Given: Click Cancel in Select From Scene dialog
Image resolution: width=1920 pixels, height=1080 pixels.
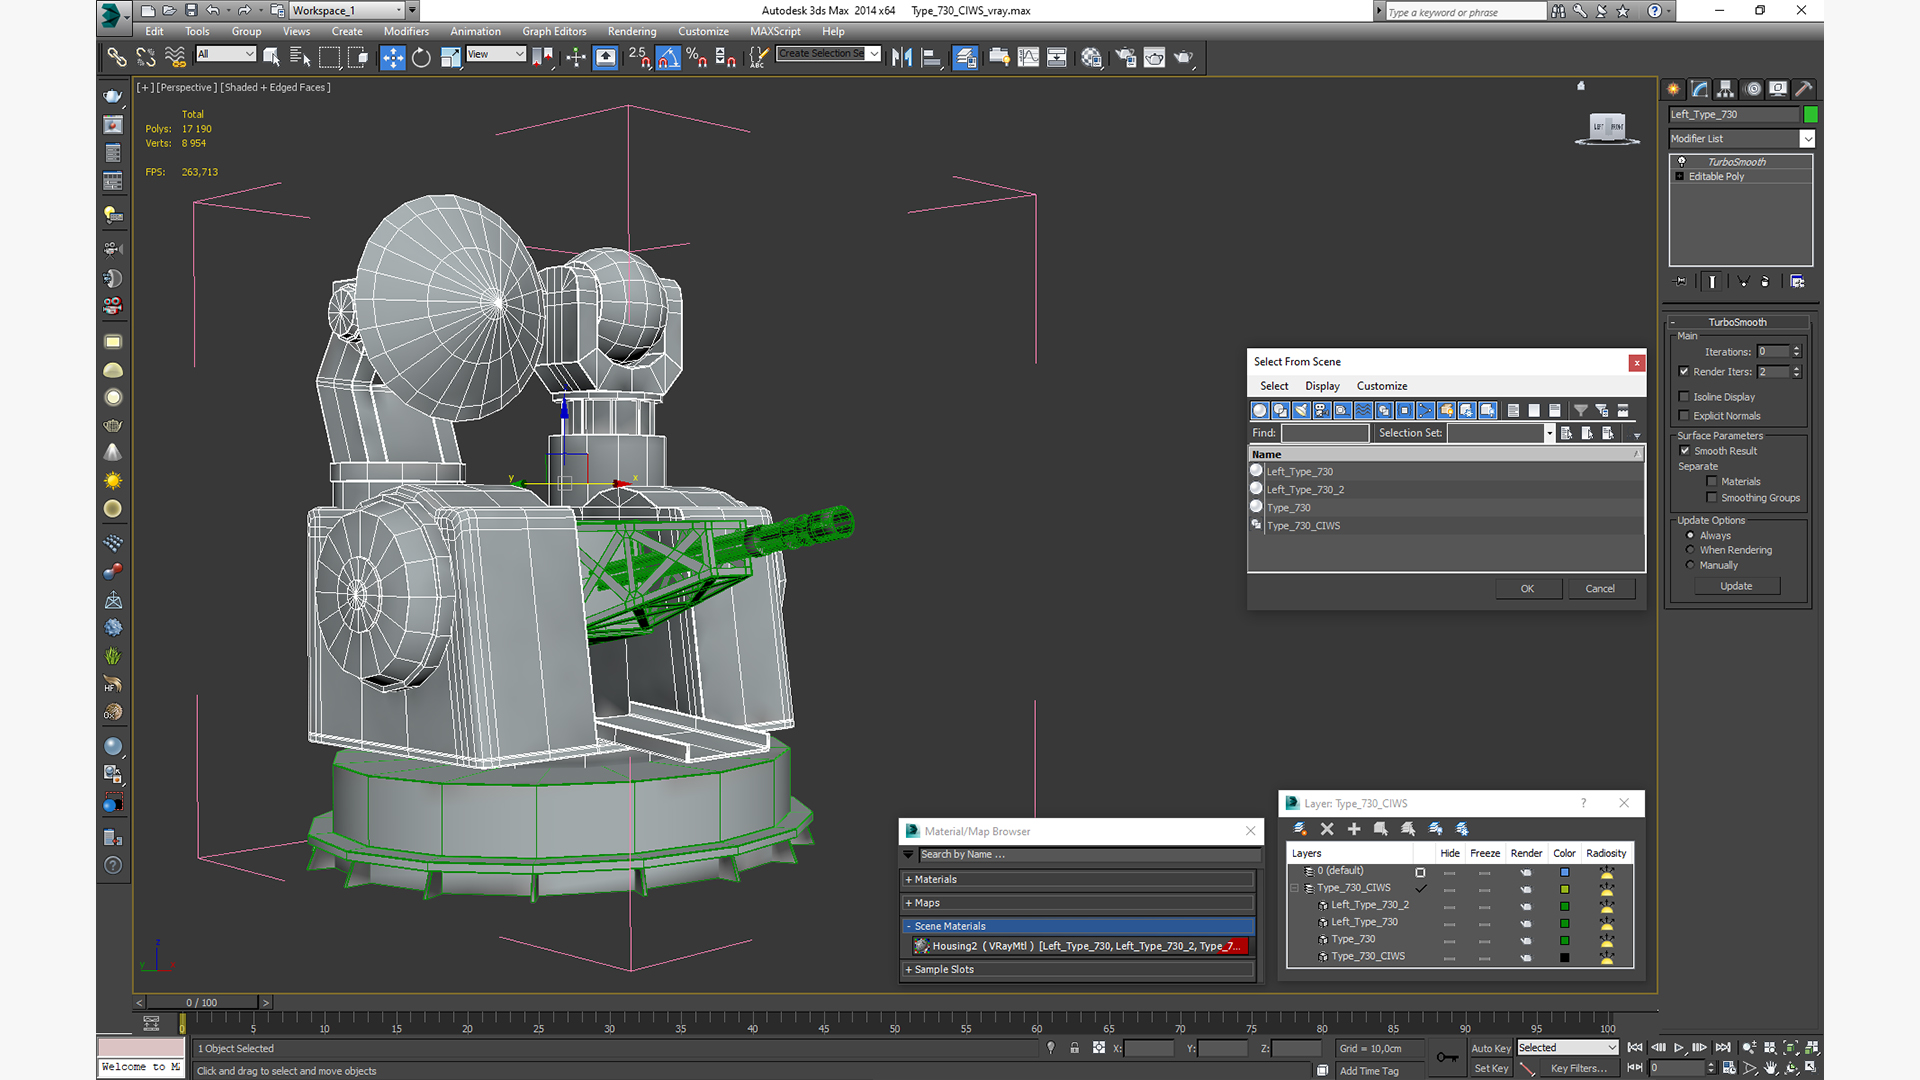Looking at the screenshot, I should point(1600,589).
